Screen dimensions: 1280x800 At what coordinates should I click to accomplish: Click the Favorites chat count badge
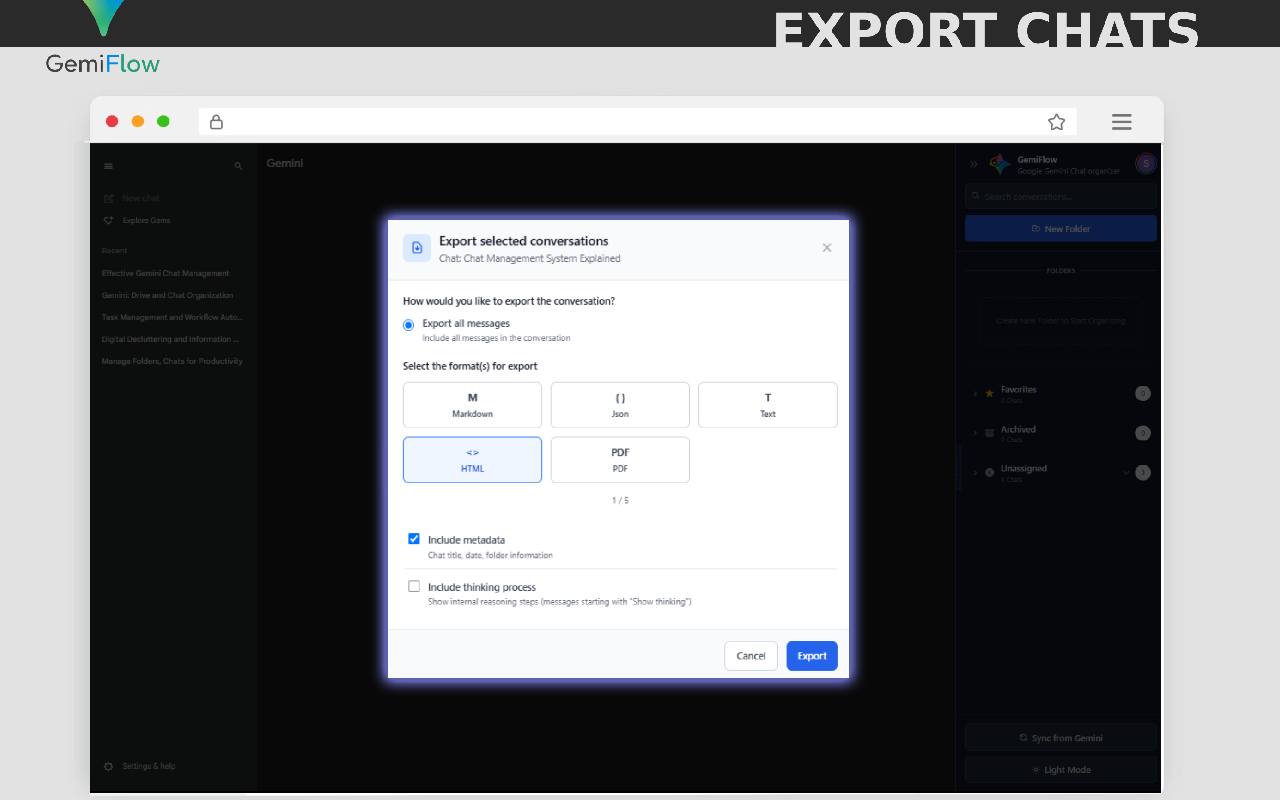[x=1143, y=394]
